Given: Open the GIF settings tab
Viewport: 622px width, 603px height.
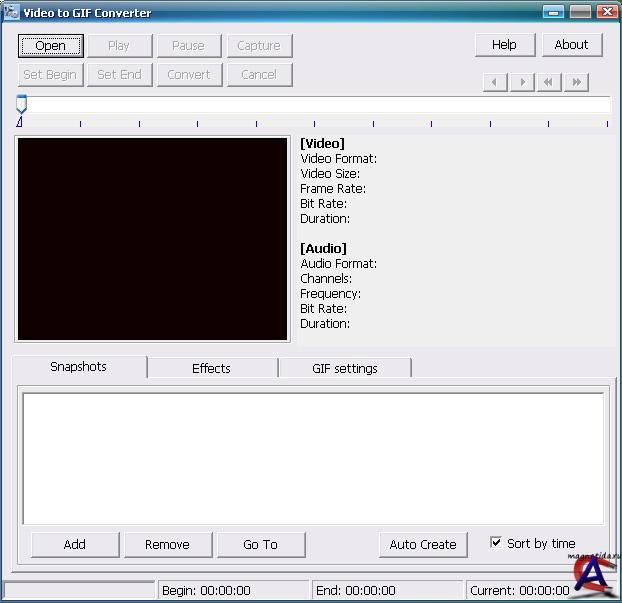Looking at the screenshot, I should 345,369.
